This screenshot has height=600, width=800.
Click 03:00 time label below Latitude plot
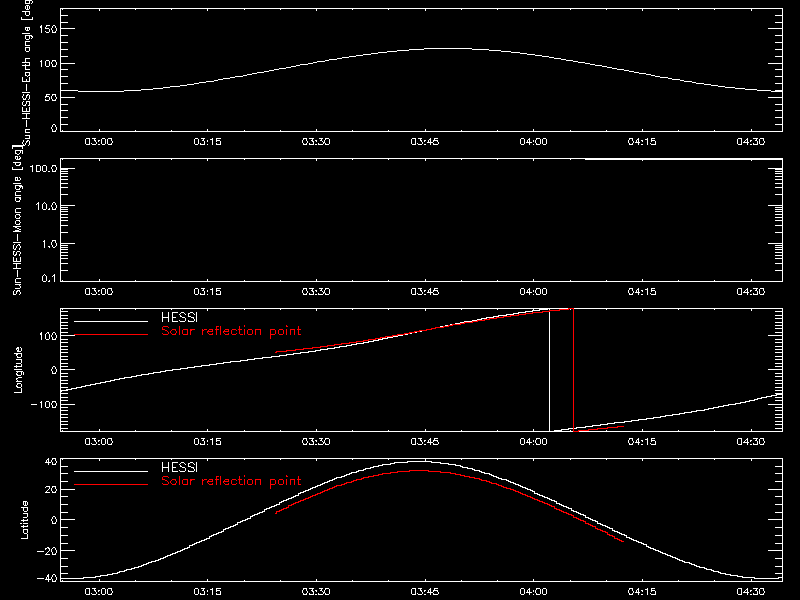[99, 592]
